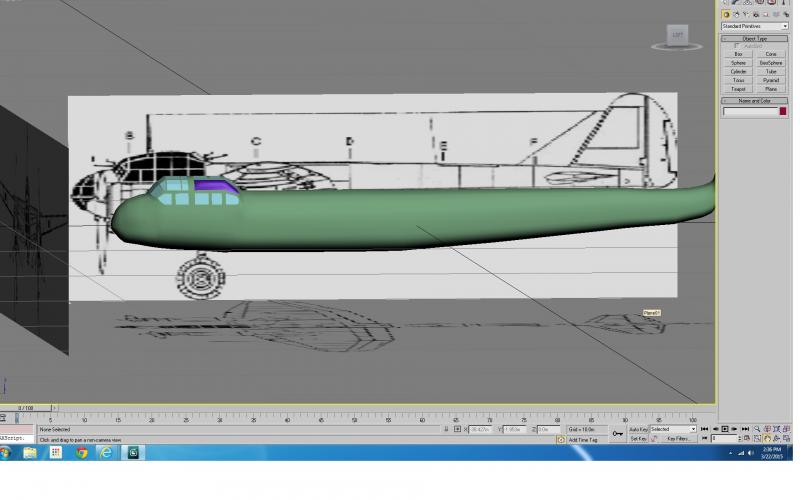
Task: Open the object color swatch
Action: coord(783,111)
